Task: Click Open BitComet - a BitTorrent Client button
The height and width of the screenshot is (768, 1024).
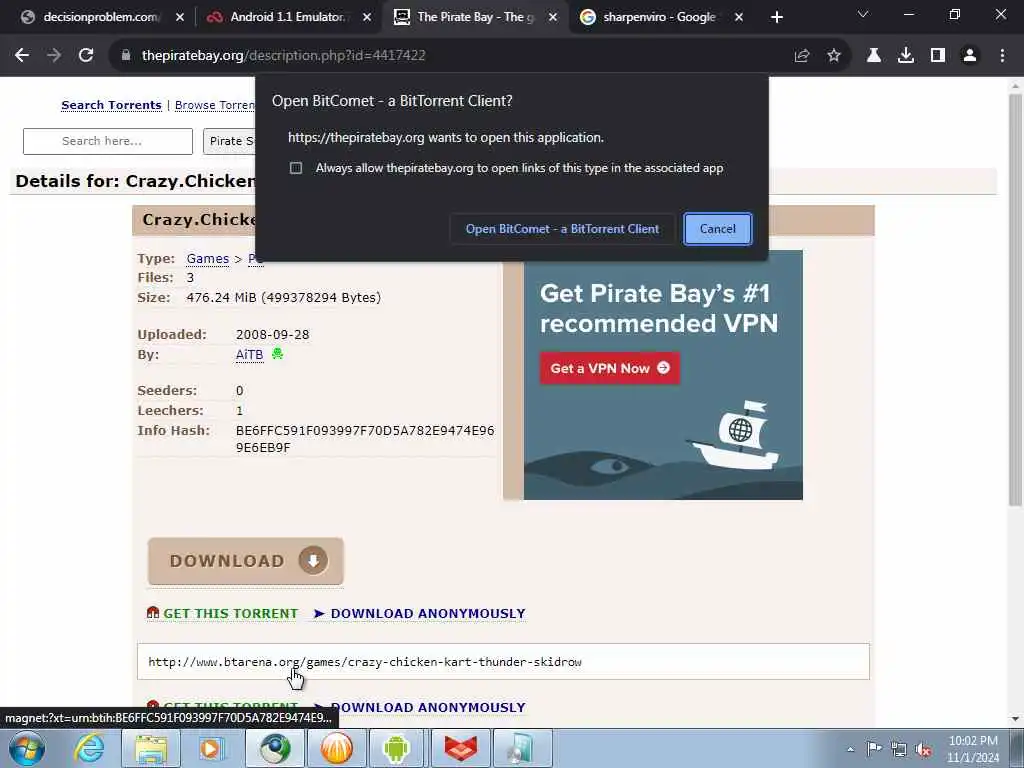Action: [562, 229]
